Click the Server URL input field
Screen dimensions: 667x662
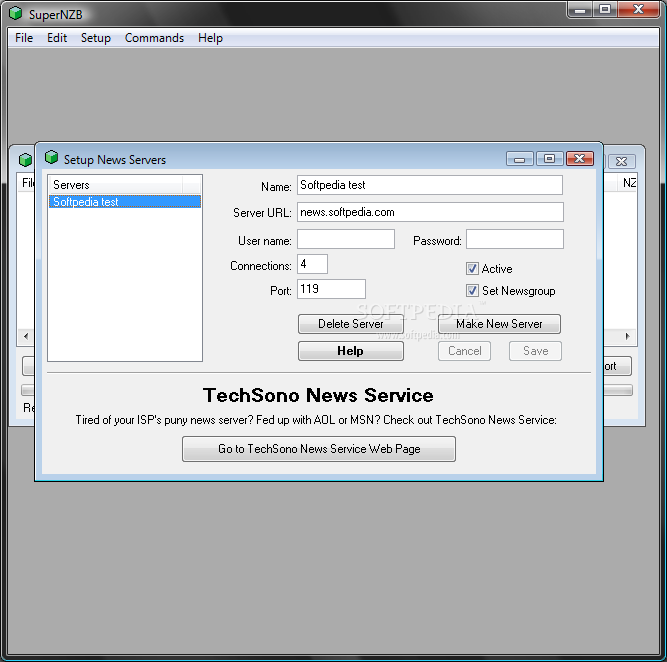pyautogui.click(x=430, y=212)
